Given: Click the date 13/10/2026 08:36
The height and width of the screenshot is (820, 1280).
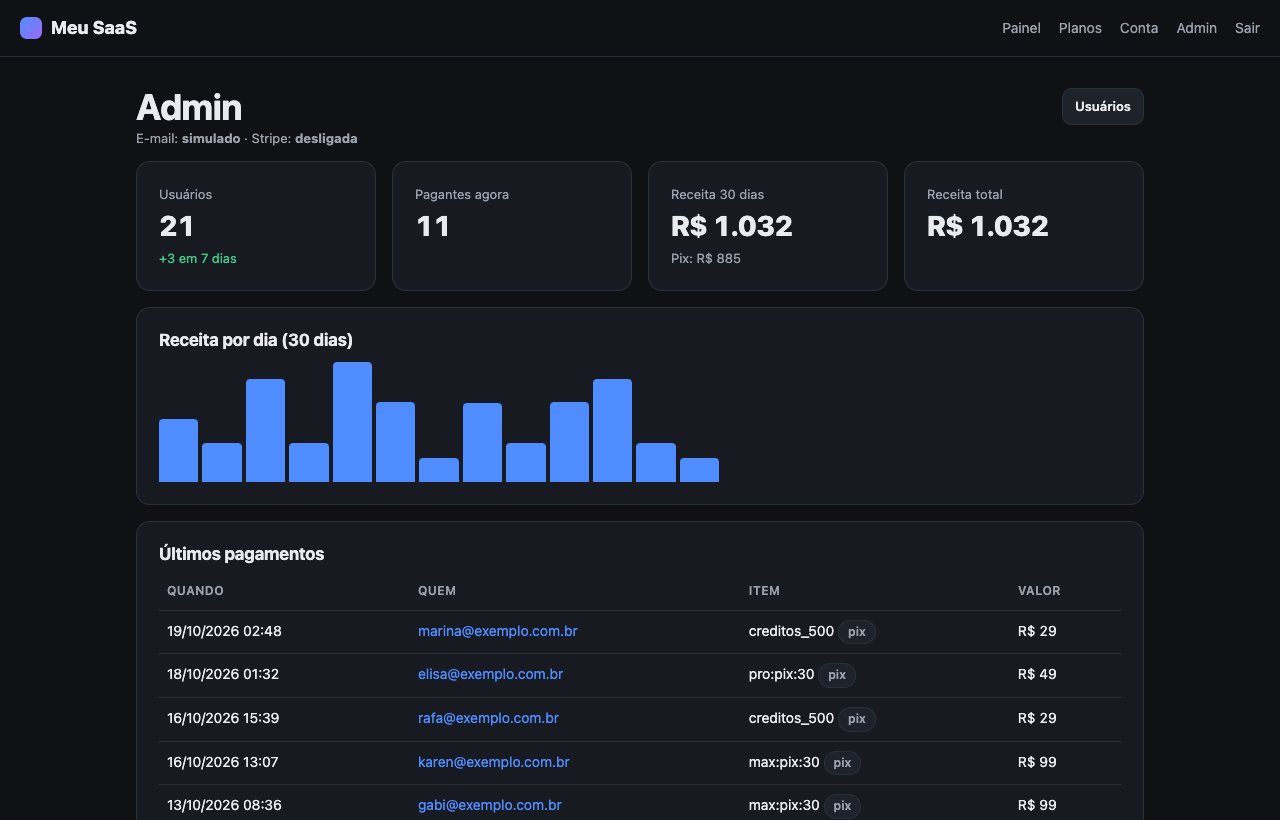Looking at the screenshot, I should (224, 805).
